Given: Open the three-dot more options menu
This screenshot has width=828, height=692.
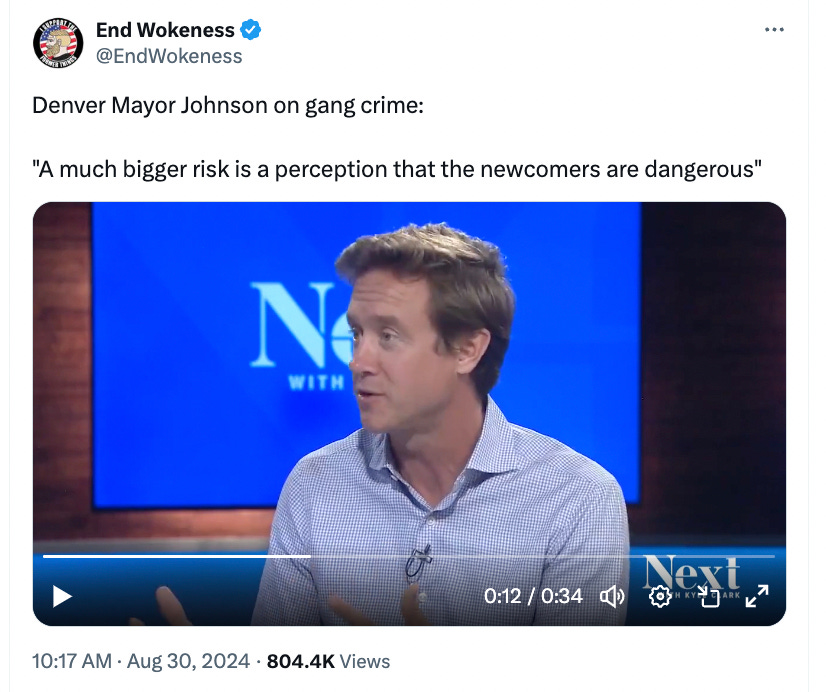Looking at the screenshot, I should 774,30.
